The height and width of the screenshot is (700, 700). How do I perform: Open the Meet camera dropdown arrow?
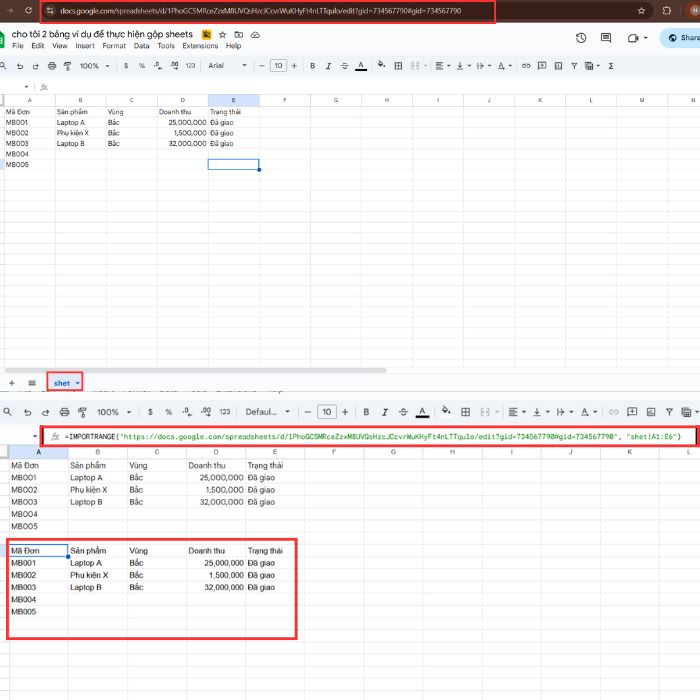tap(646, 38)
